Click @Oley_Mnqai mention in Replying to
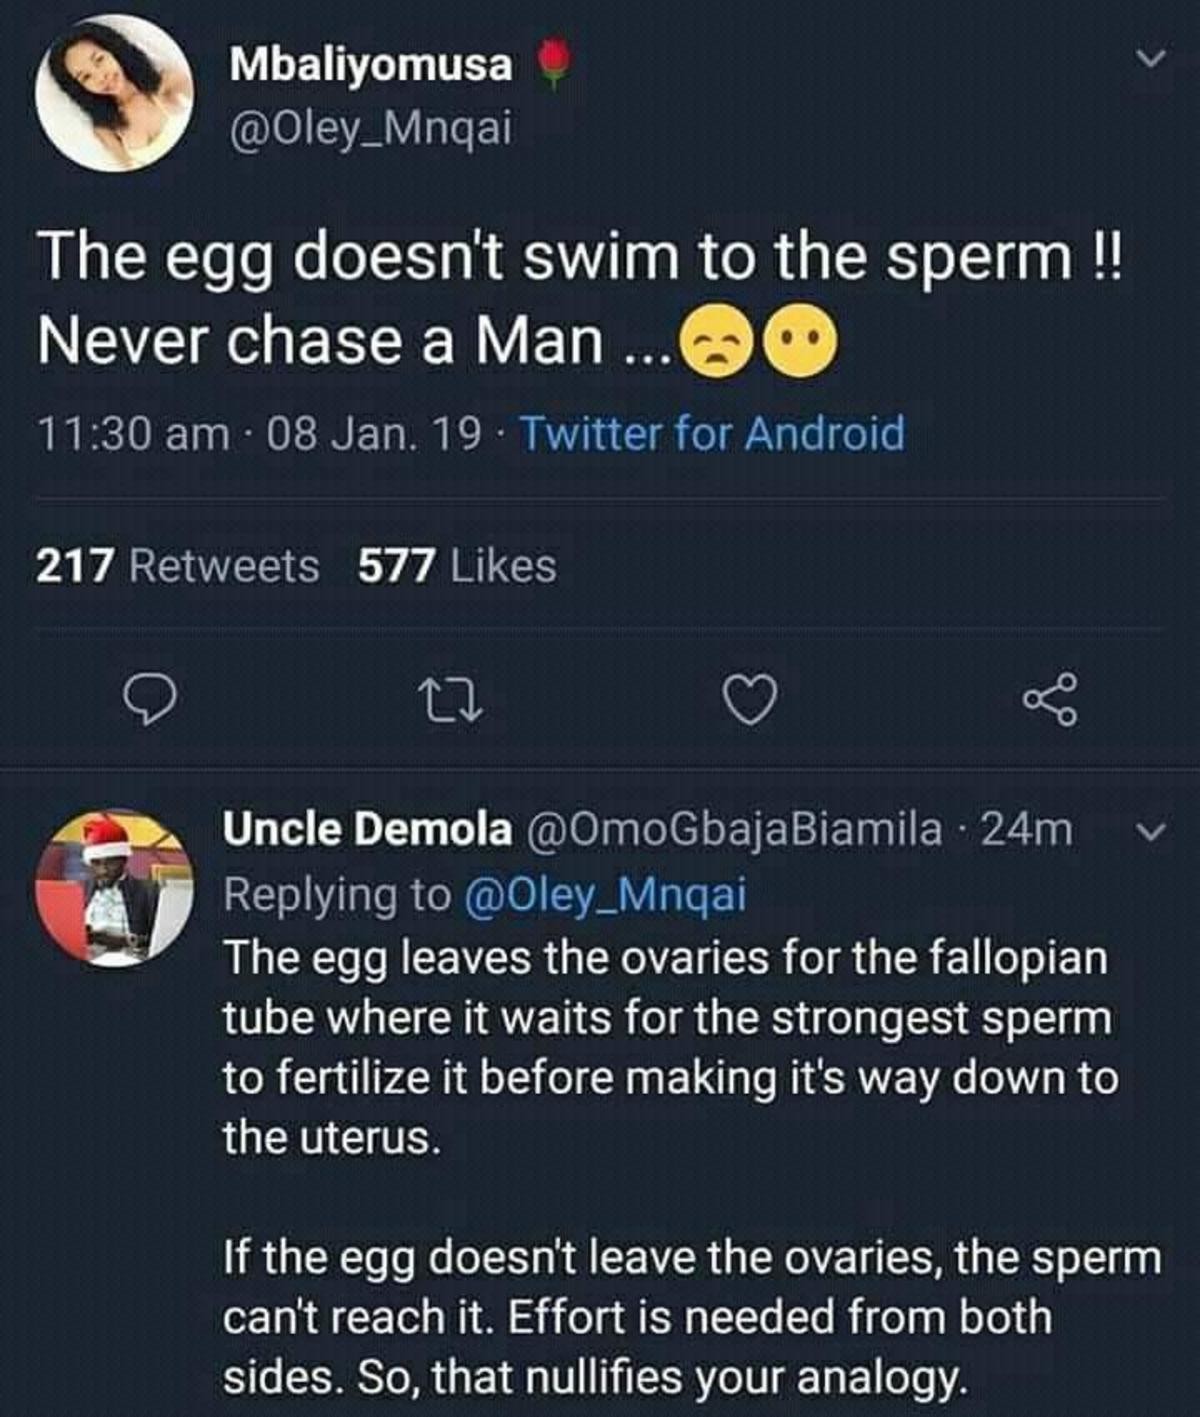 point(606,894)
